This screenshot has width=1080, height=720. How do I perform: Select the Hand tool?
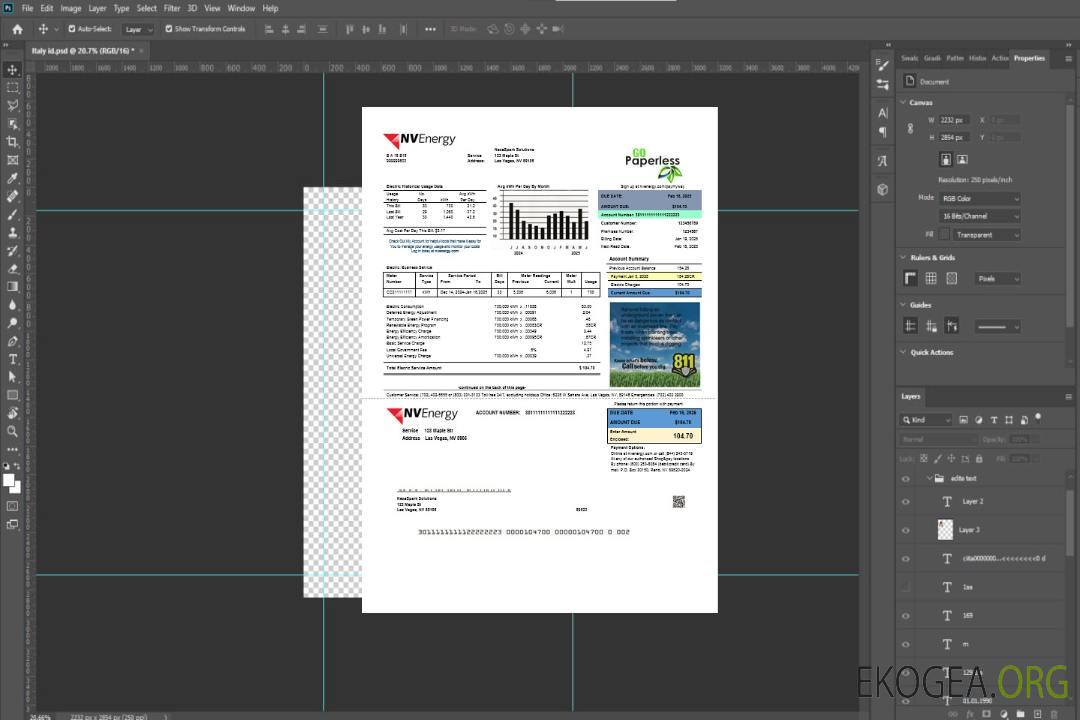coord(12,413)
